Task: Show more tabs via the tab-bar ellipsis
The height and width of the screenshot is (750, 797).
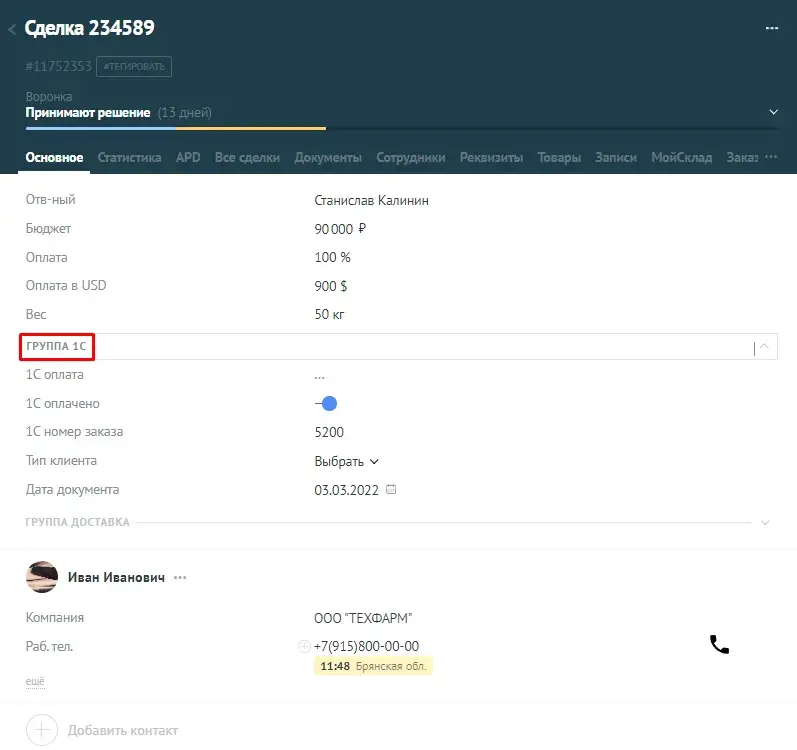Action: pos(771,157)
